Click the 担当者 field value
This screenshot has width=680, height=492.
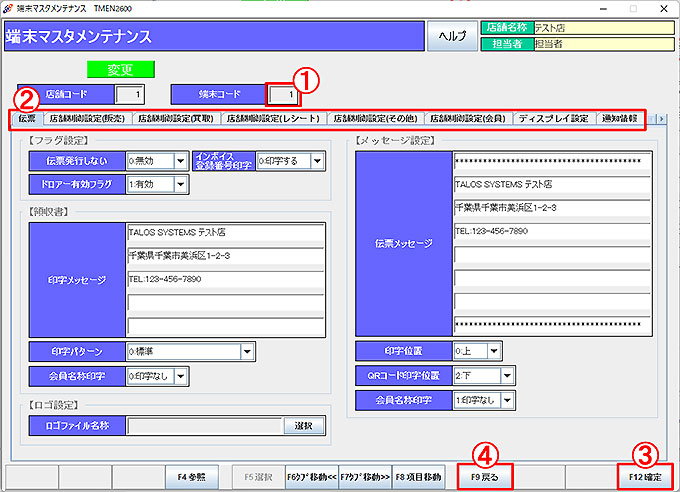click(x=604, y=44)
